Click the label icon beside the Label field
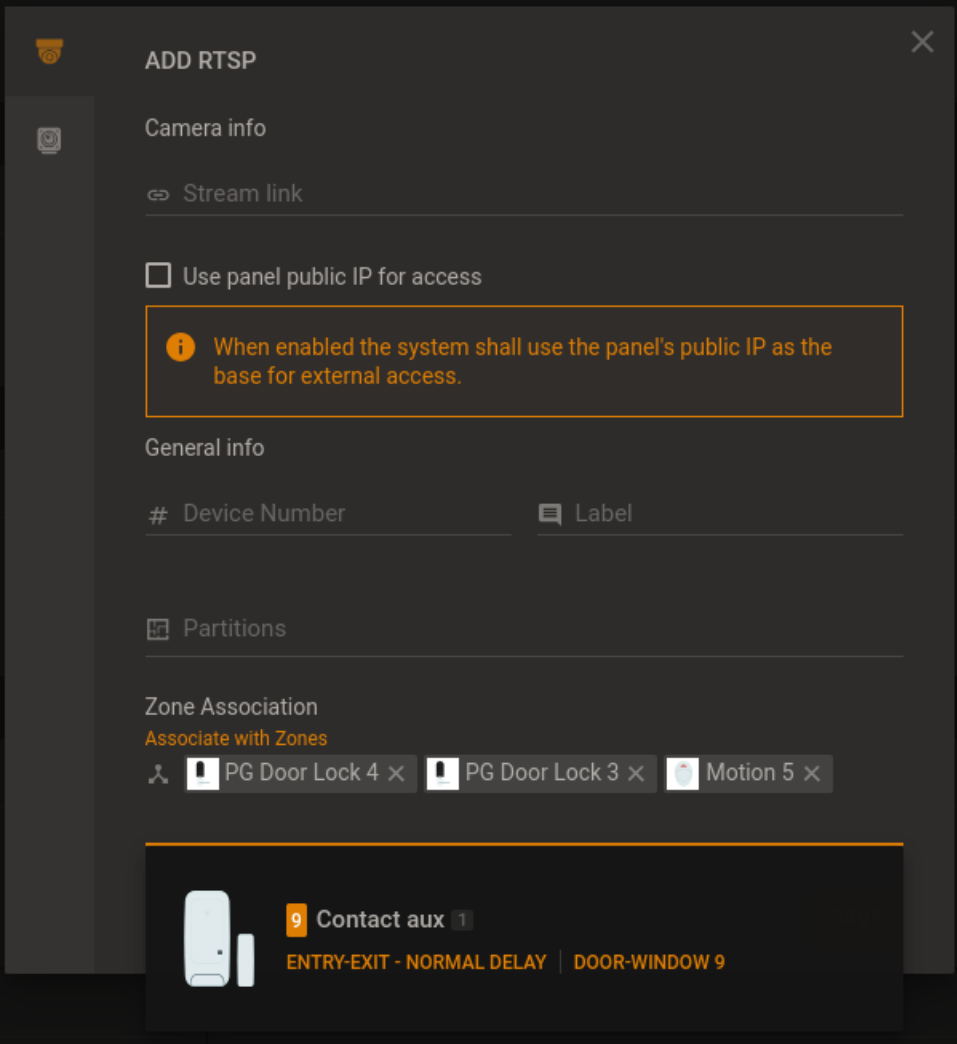The image size is (957, 1044). click(x=549, y=514)
